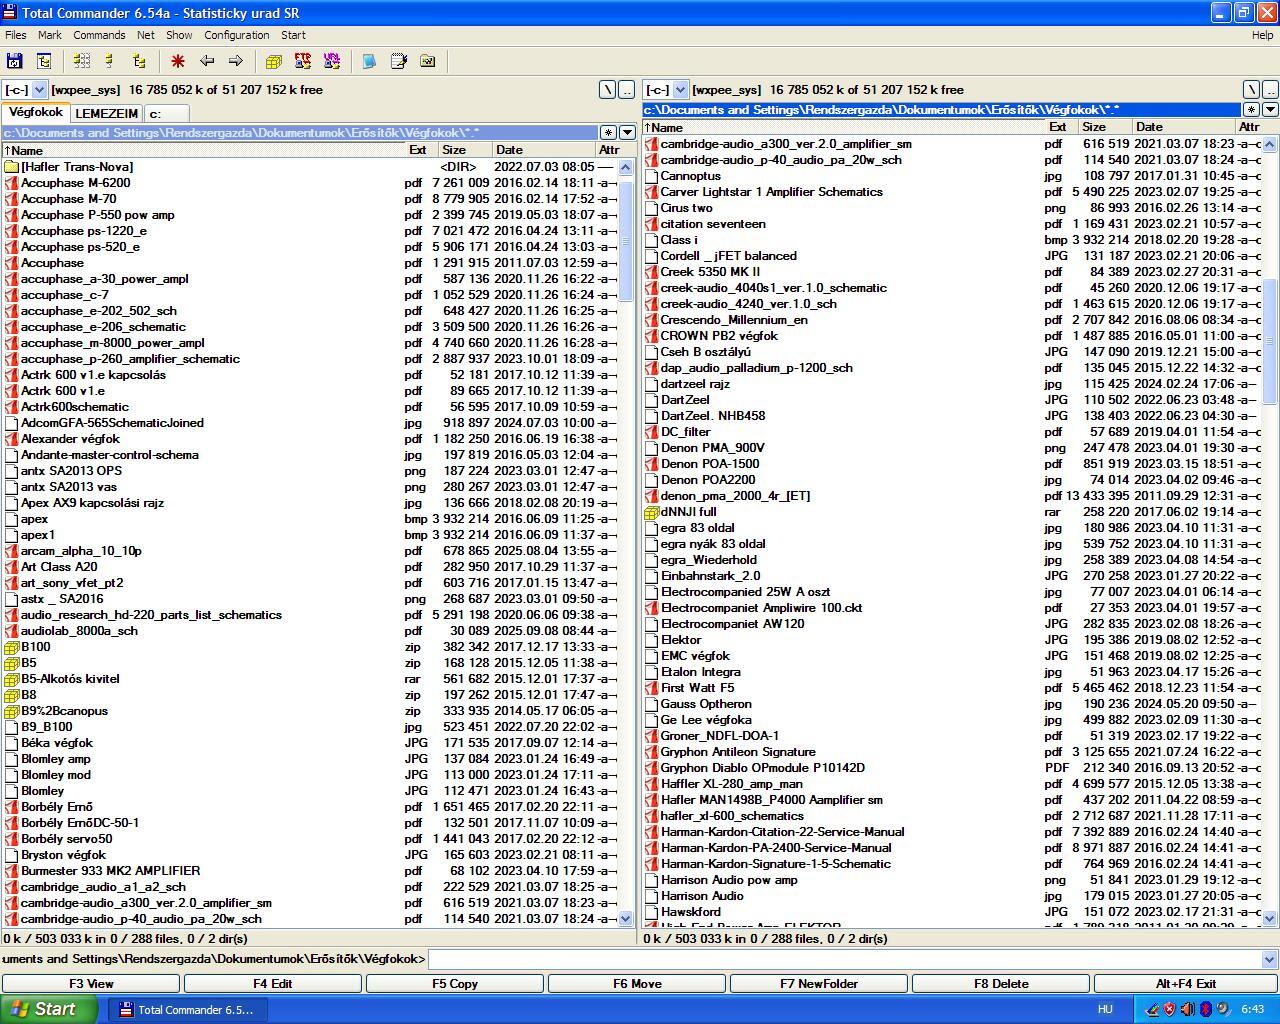This screenshot has width=1280, height=1024.
Task: Click the F4 Edit button
Action: click(273, 983)
